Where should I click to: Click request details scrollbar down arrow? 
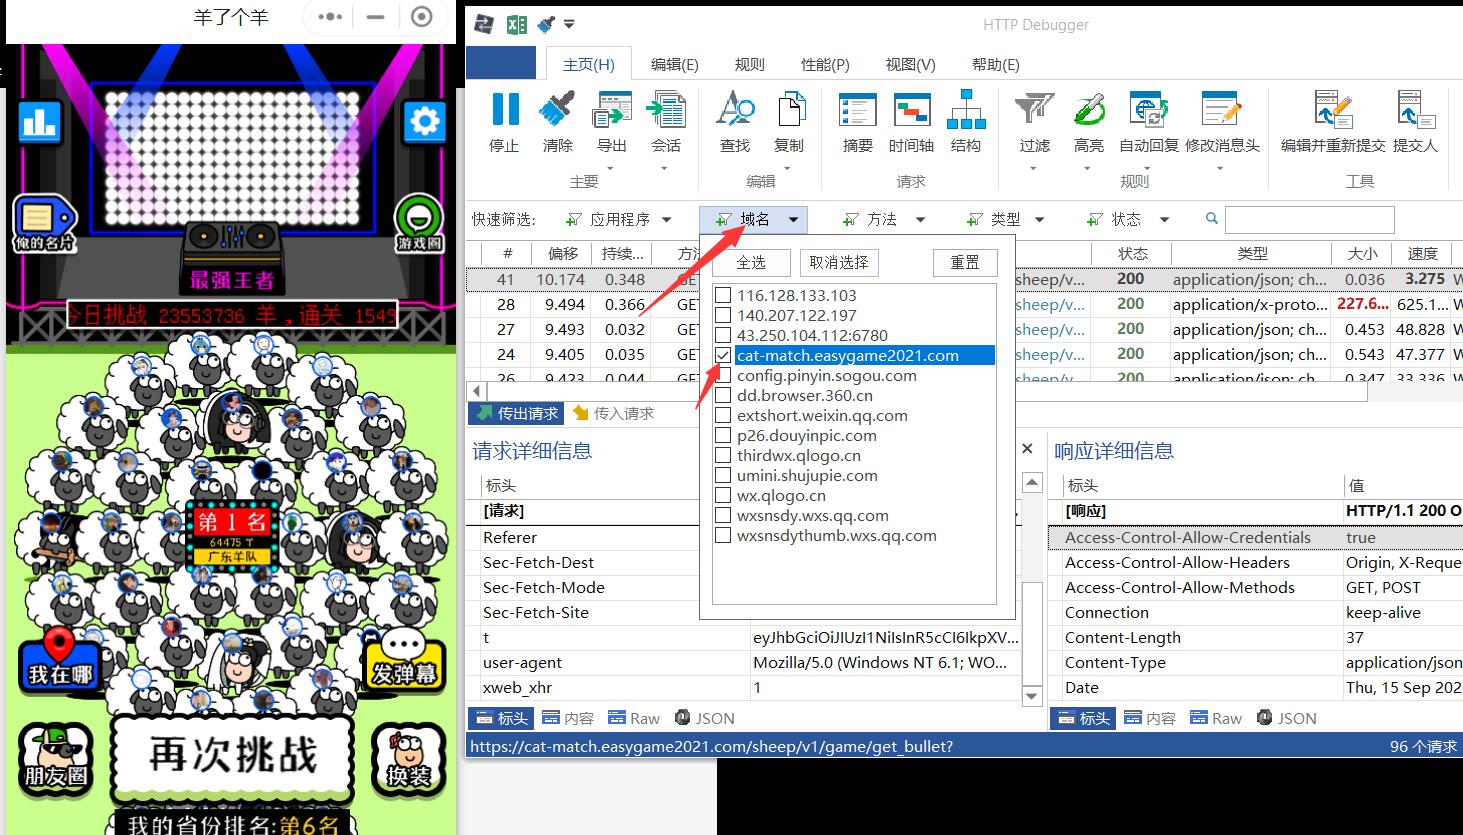tap(1032, 695)
